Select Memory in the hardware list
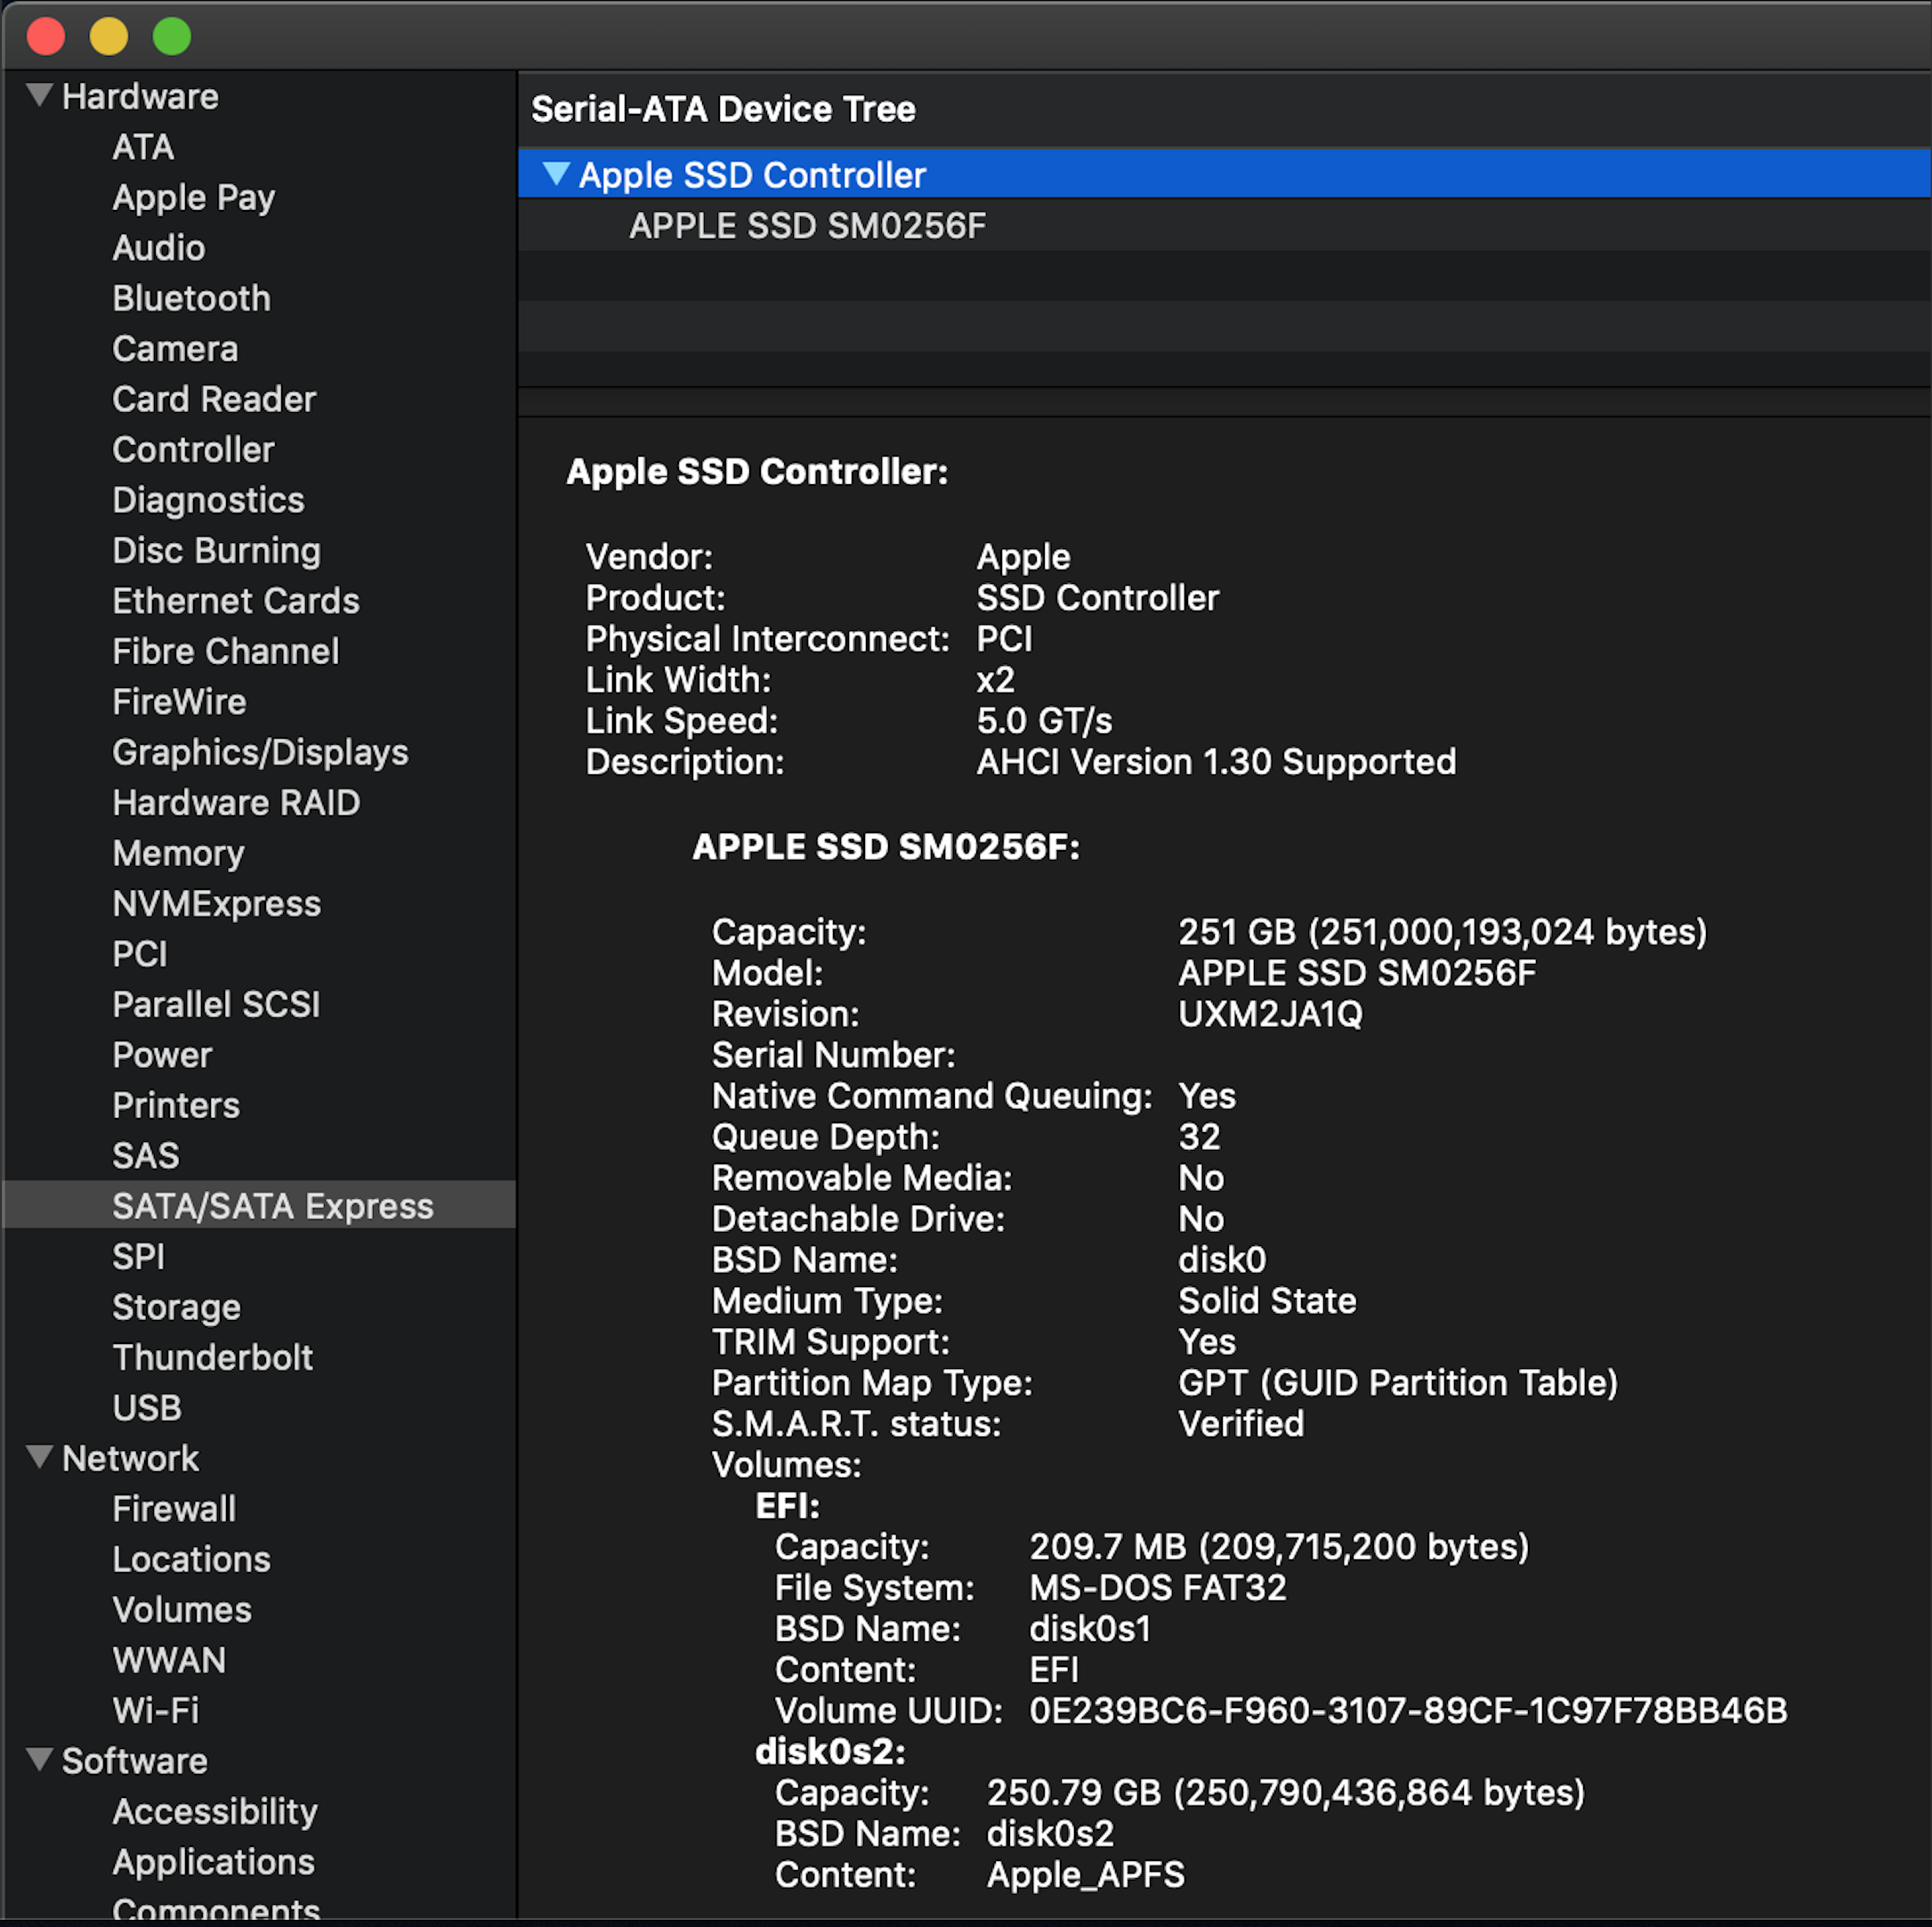Image resolution: width=1932 pixels, height=1927 pixels. [x=178, y=853]
